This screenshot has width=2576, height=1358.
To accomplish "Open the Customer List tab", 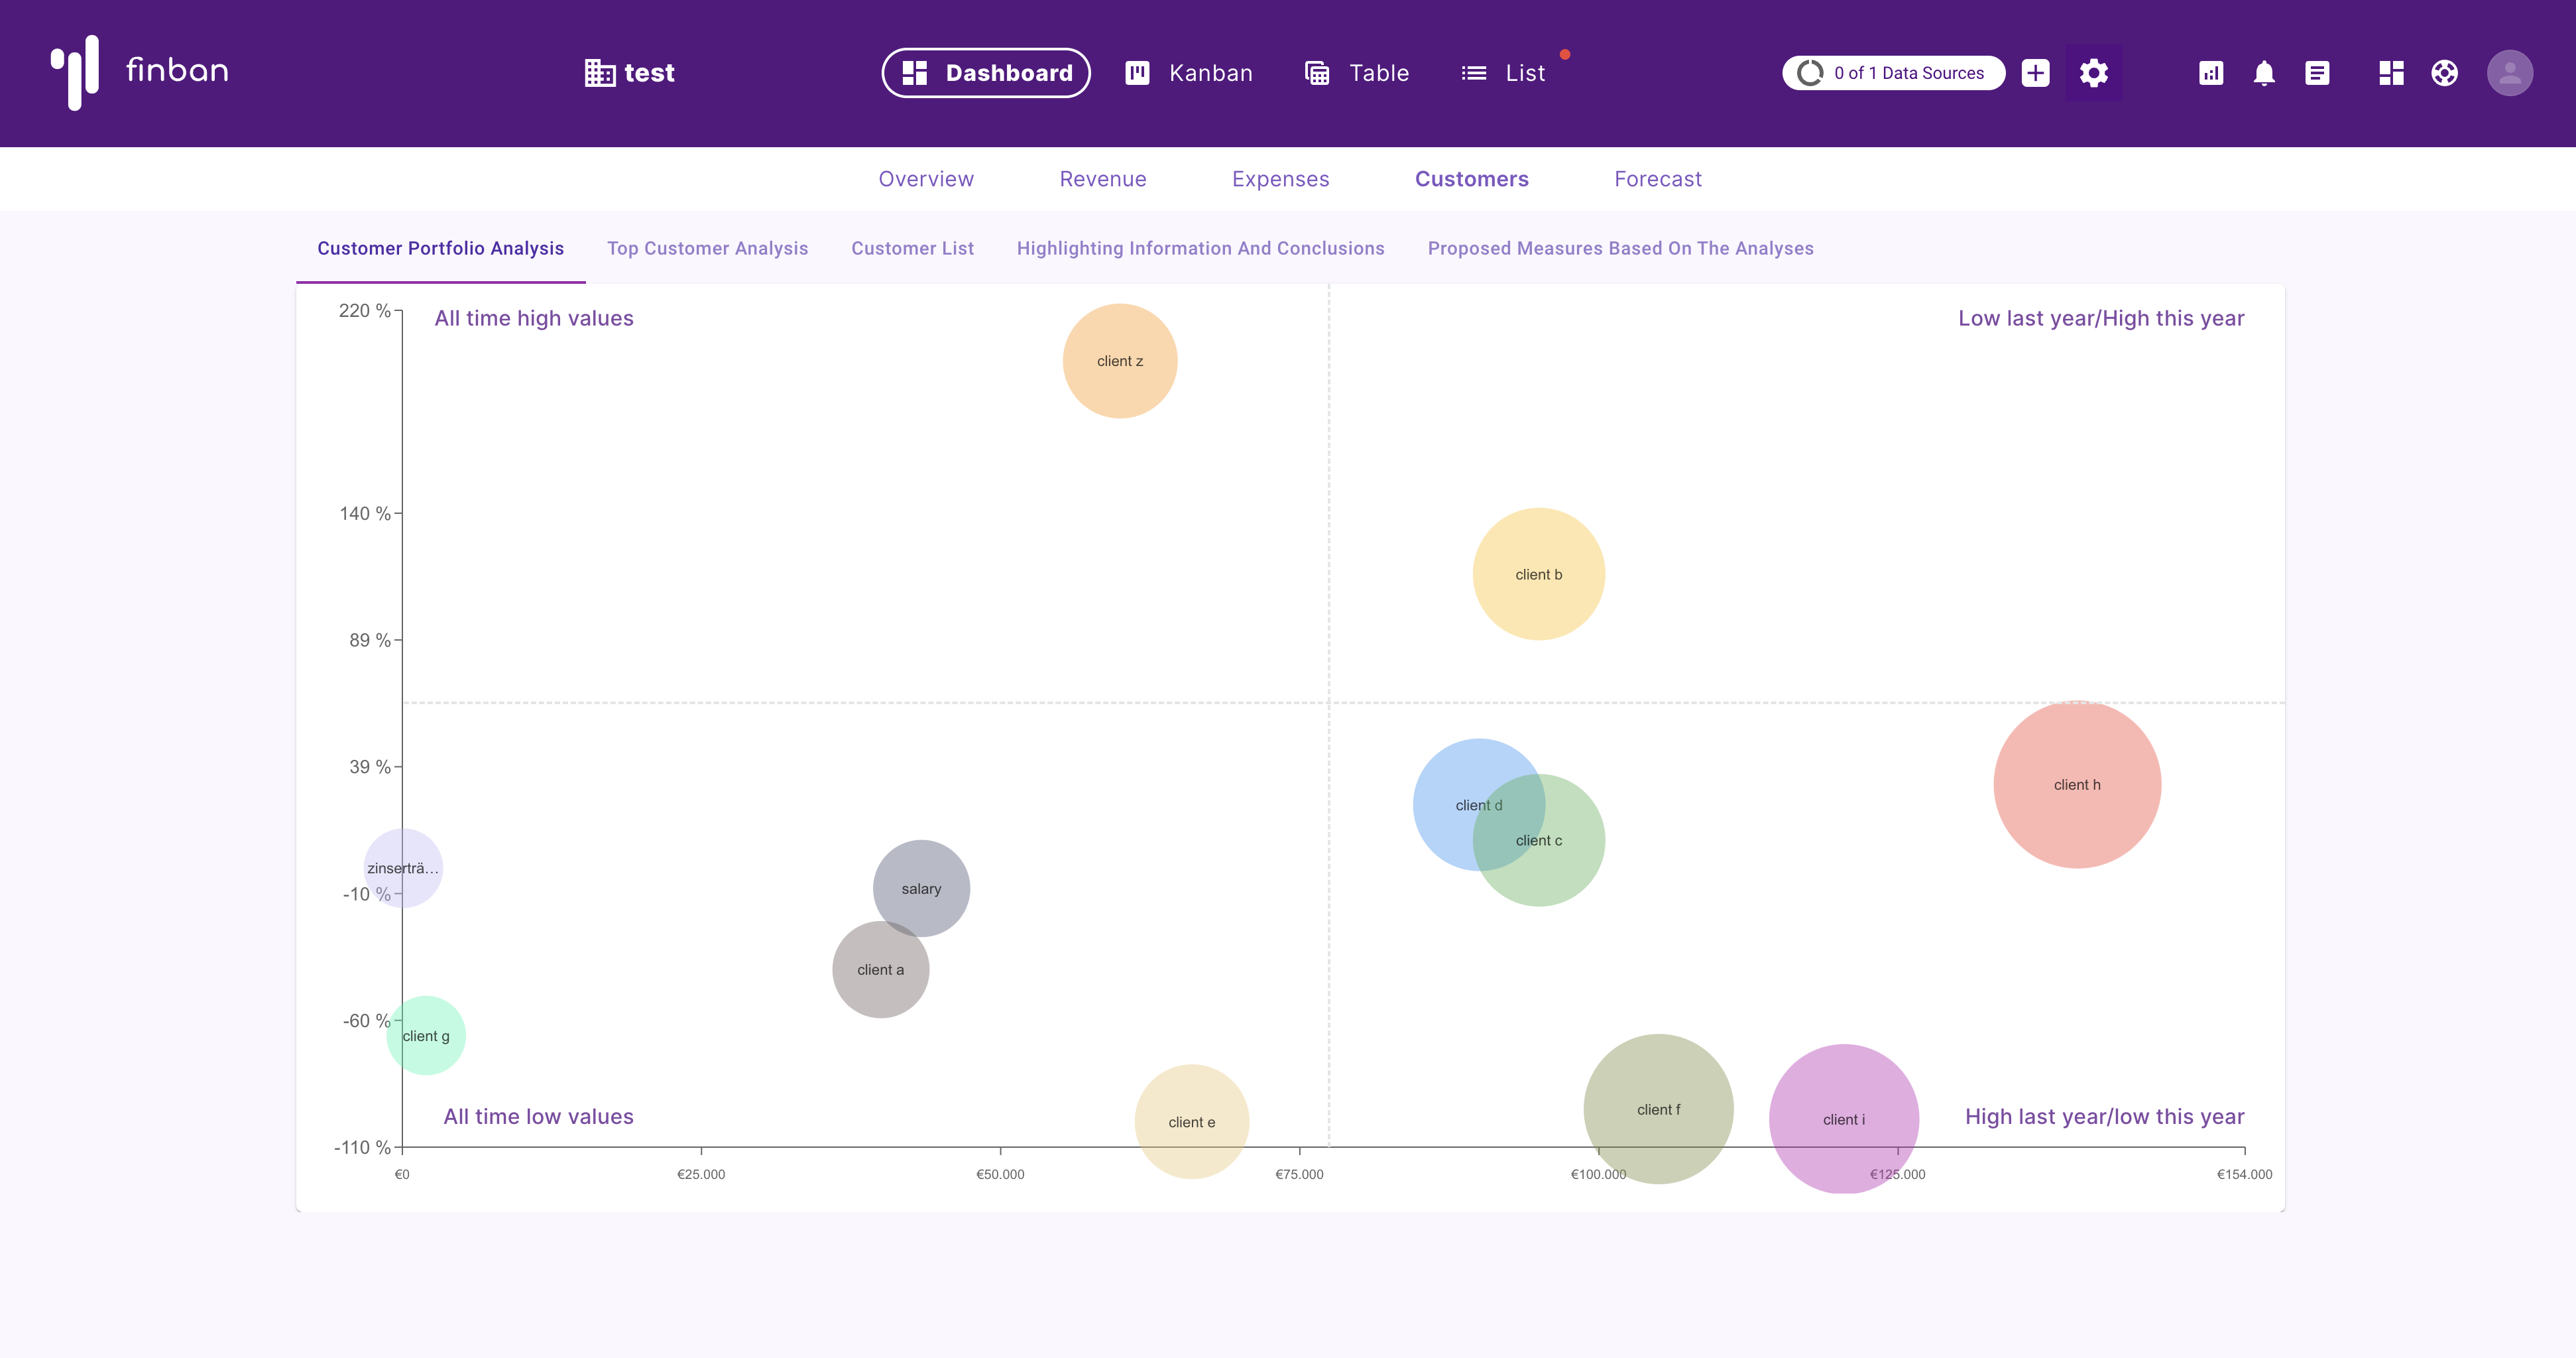I will coord(912,248).
